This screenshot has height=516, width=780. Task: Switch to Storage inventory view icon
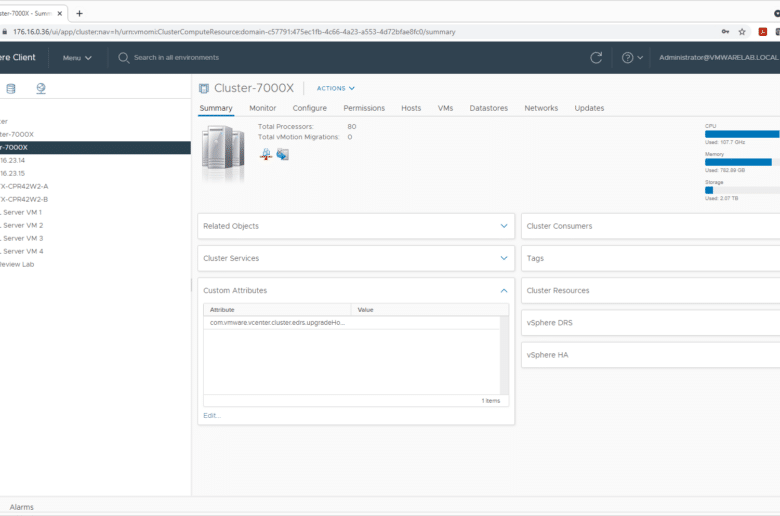[10, 89]
